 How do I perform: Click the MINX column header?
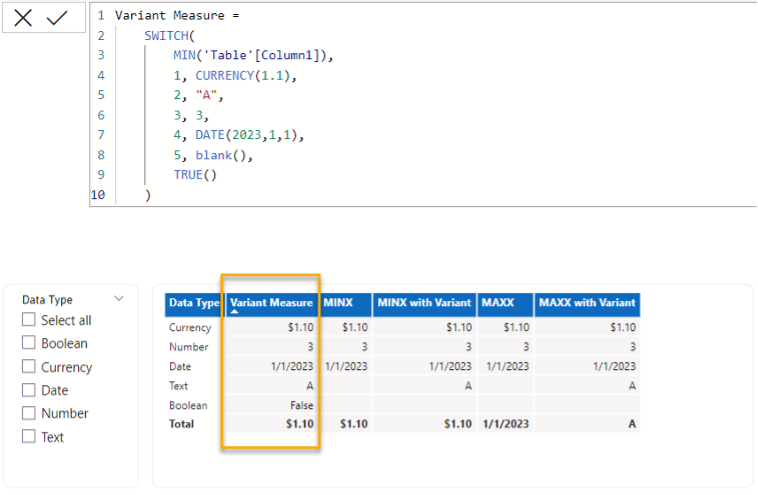[x=340, y=302]
